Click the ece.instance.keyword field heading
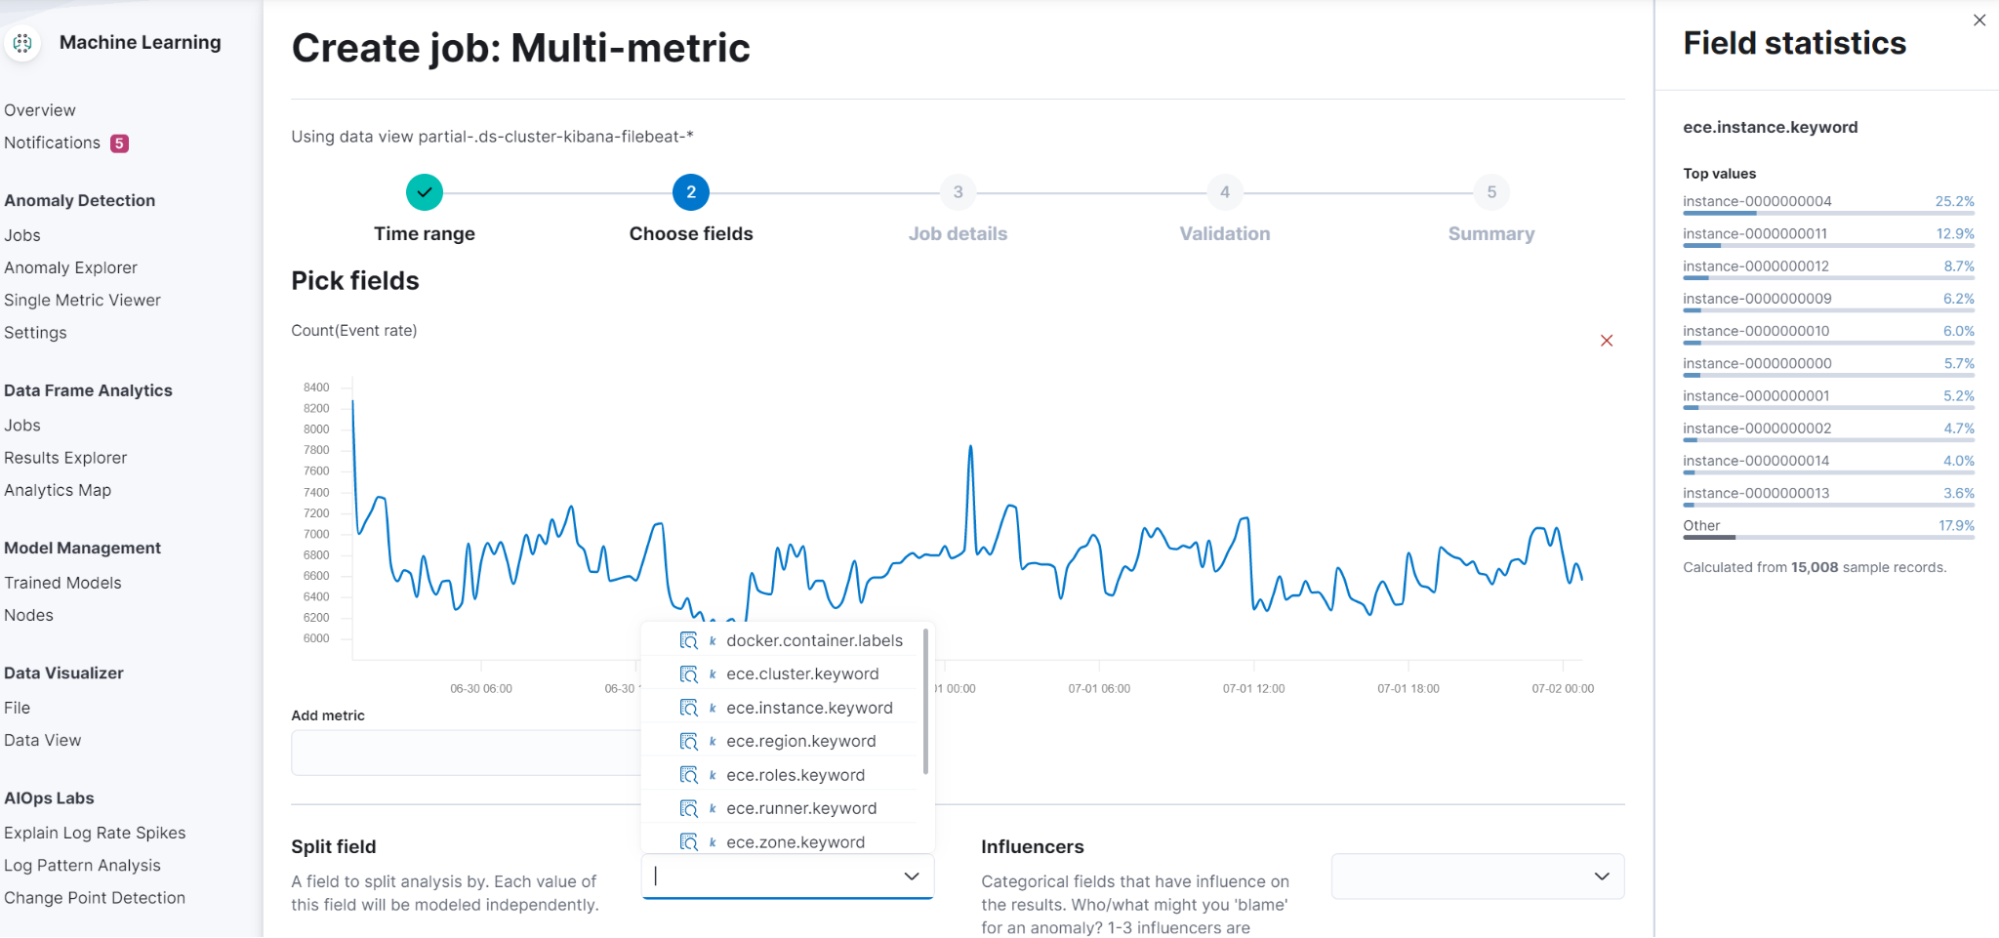 click(1770, 127)
